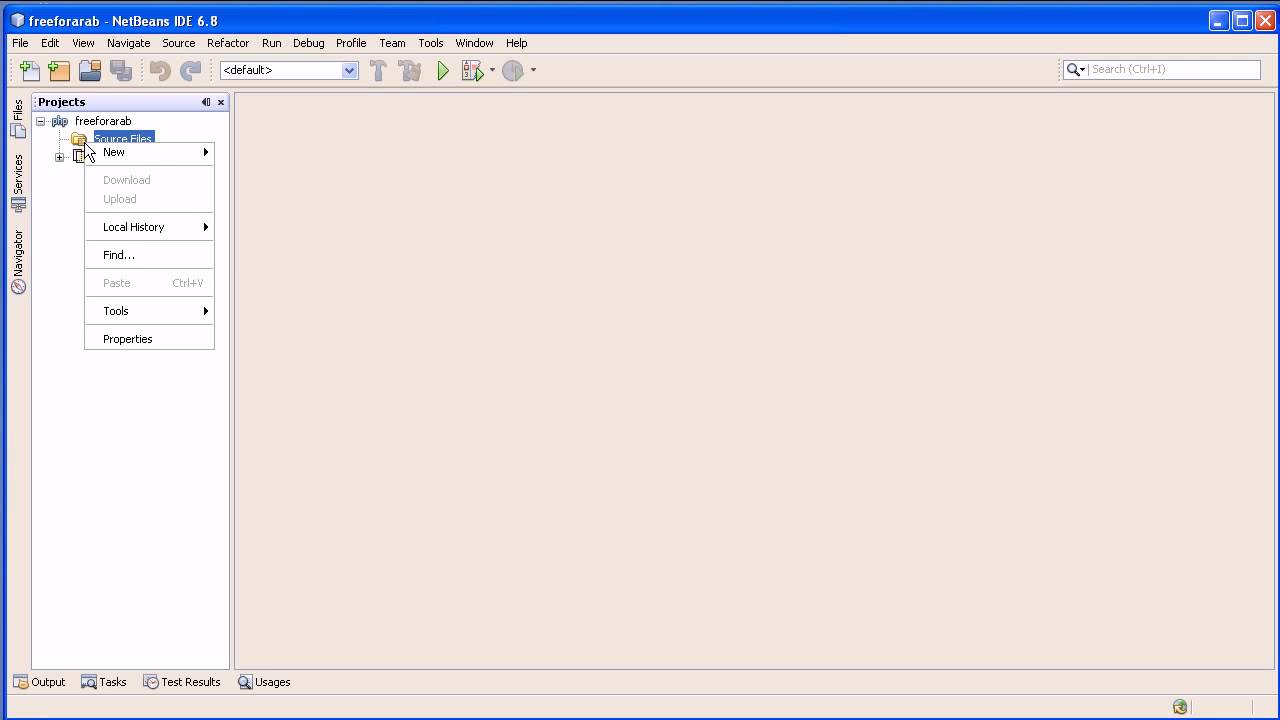The width and height of the screenshot is (1280, 720).
Task: Click the Debug Project toolbar icon
Action: click(472, 70)
